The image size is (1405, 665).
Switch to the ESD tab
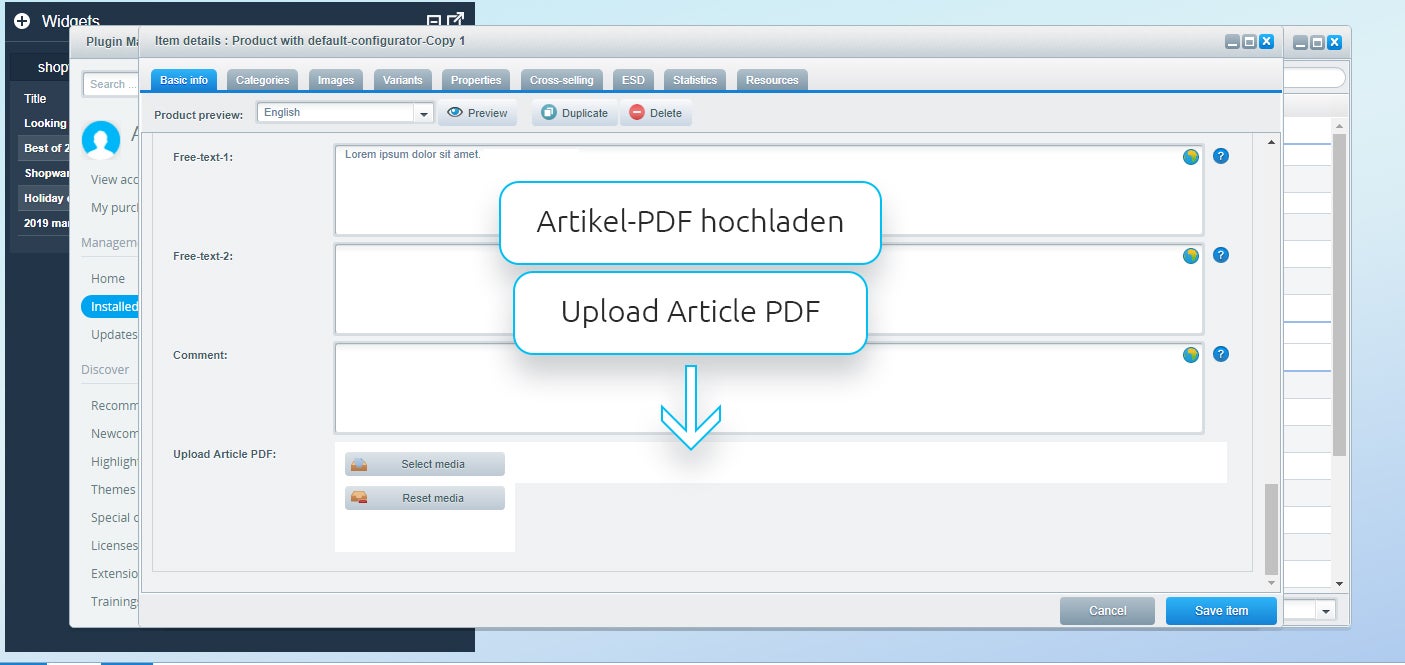point(633,80)
